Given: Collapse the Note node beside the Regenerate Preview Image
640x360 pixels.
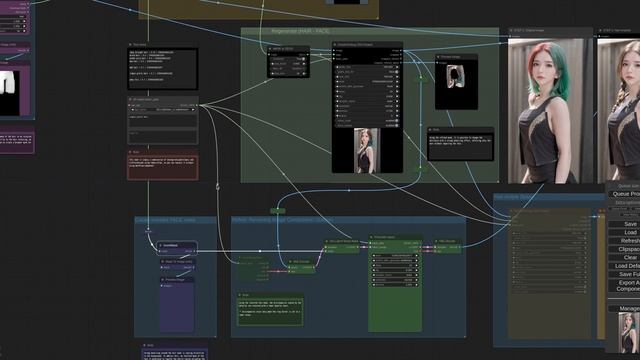Looking at the screenshot, I should coord(430,130).
